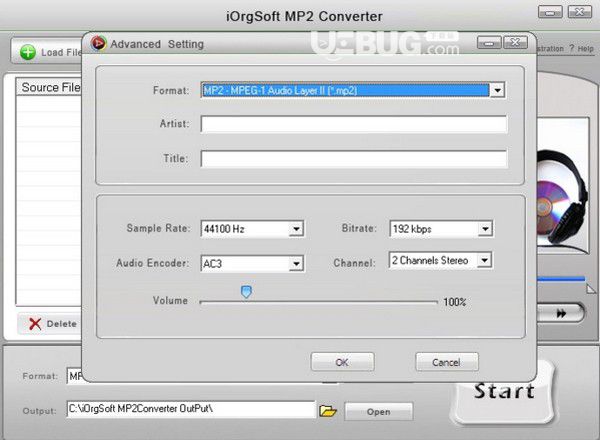Open the output folder browse icon

coord(328,411)
